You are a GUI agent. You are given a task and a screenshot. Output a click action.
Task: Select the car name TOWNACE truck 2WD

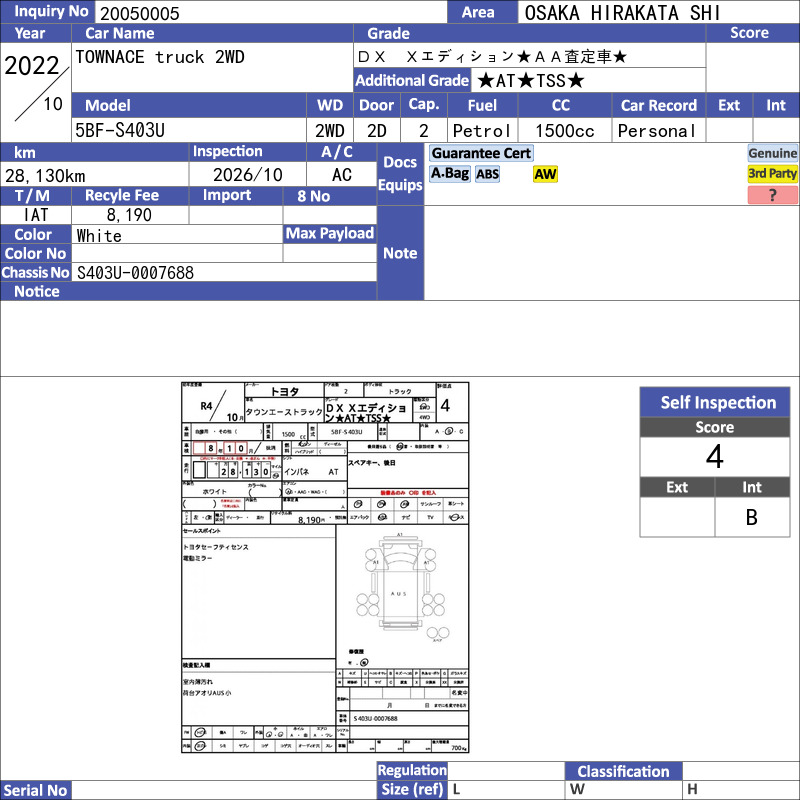160,57
